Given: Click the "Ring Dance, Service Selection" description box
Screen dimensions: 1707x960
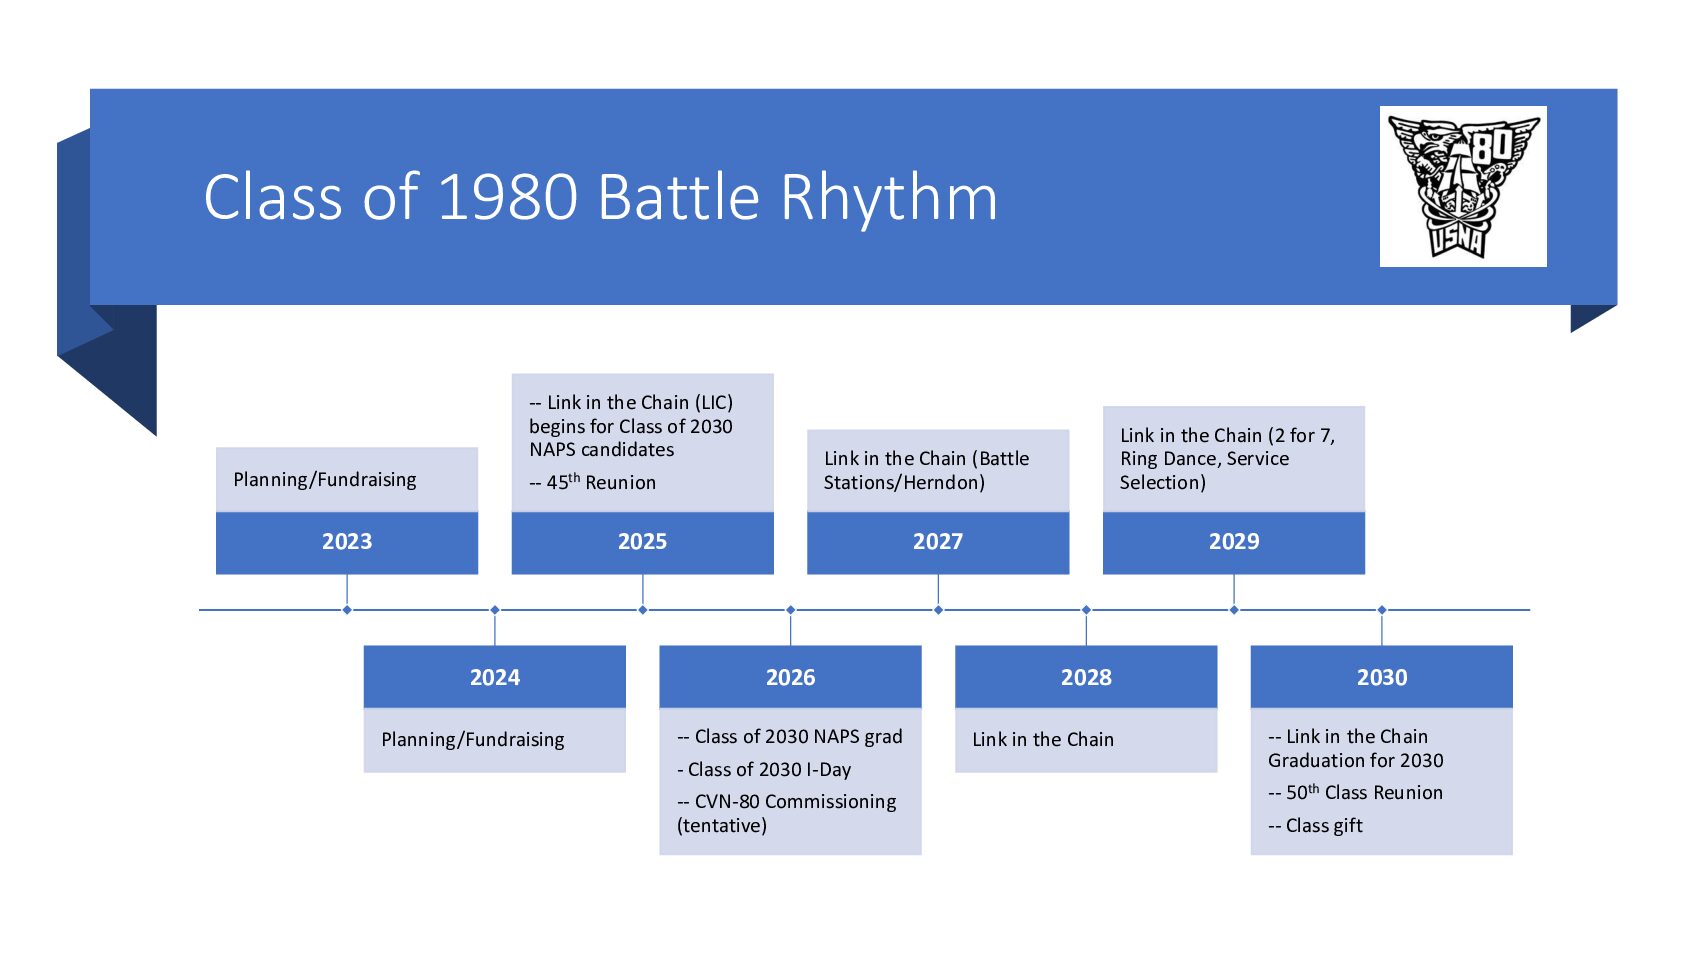Looking at the screenshot, I should click(x=1233, y=459).
